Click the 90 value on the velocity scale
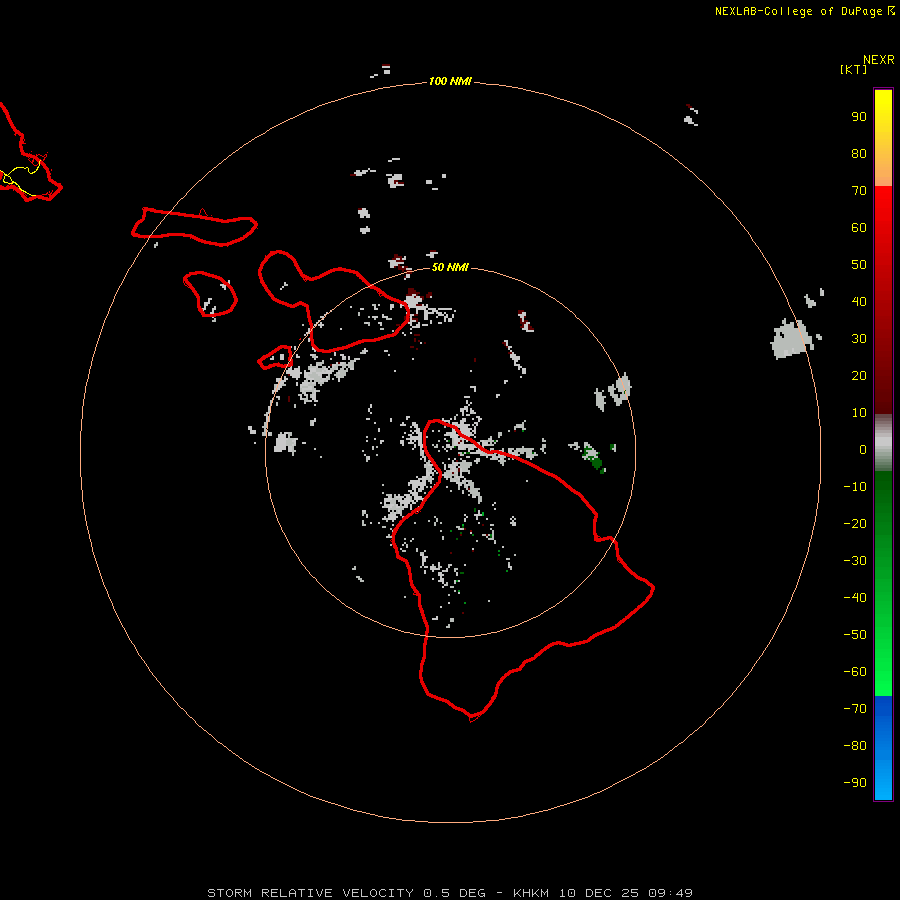900x900 pixels. coord(859,117)
